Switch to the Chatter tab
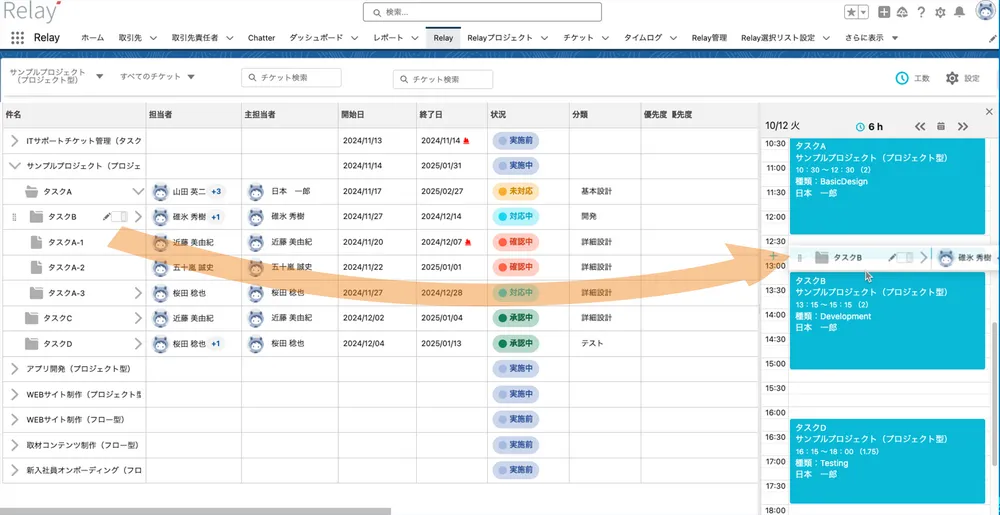1000x515 pixels. point(261,38)
